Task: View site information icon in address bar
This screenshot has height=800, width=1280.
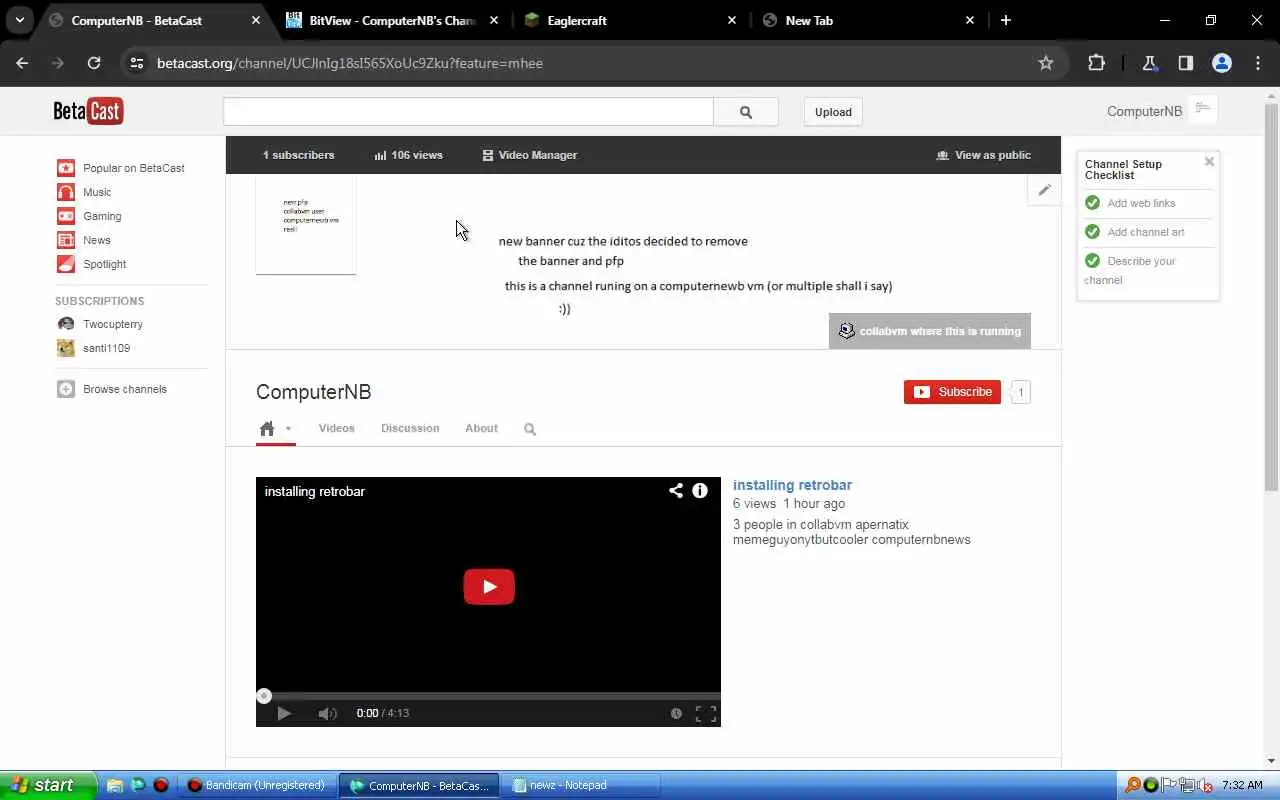Action: [137, 63]
